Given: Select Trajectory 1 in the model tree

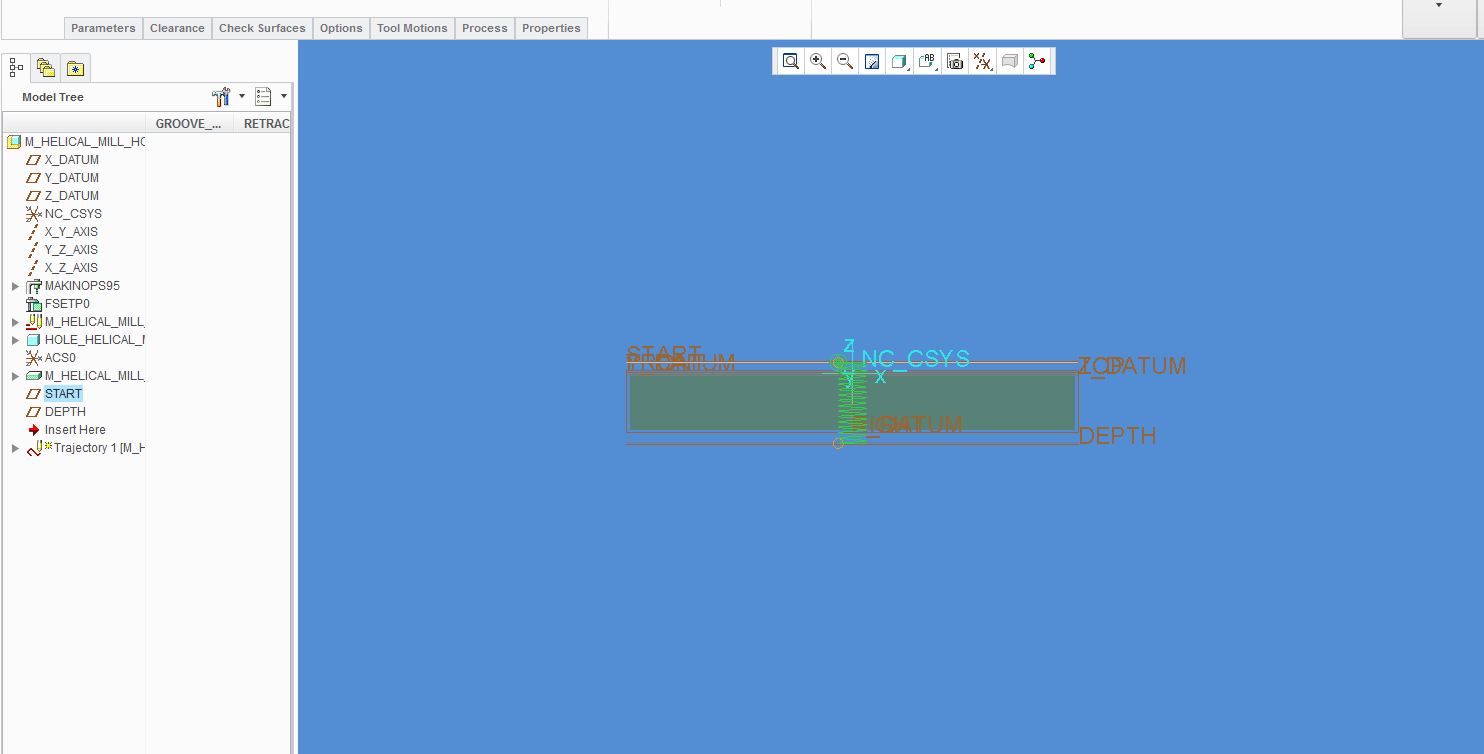Looking at the screenshot, I should click(x=99, y=448).
